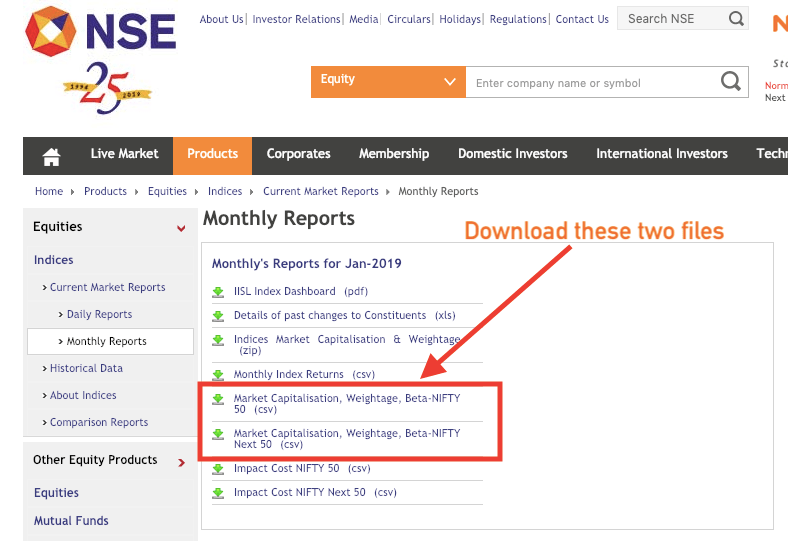Open Live Market menu
This screenshot has width=788, height=541.
click(124, 154)
